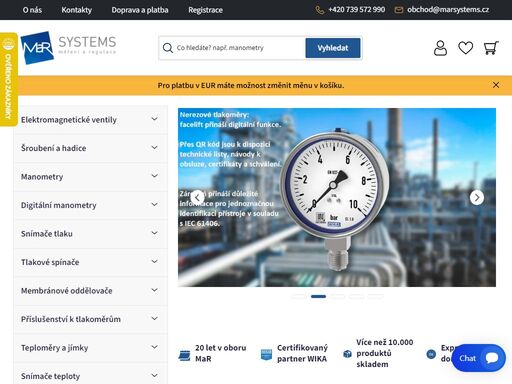512x384 pixels.
Task: Expand the Elektromagnetické ventily category
Action: click(90, 120)
